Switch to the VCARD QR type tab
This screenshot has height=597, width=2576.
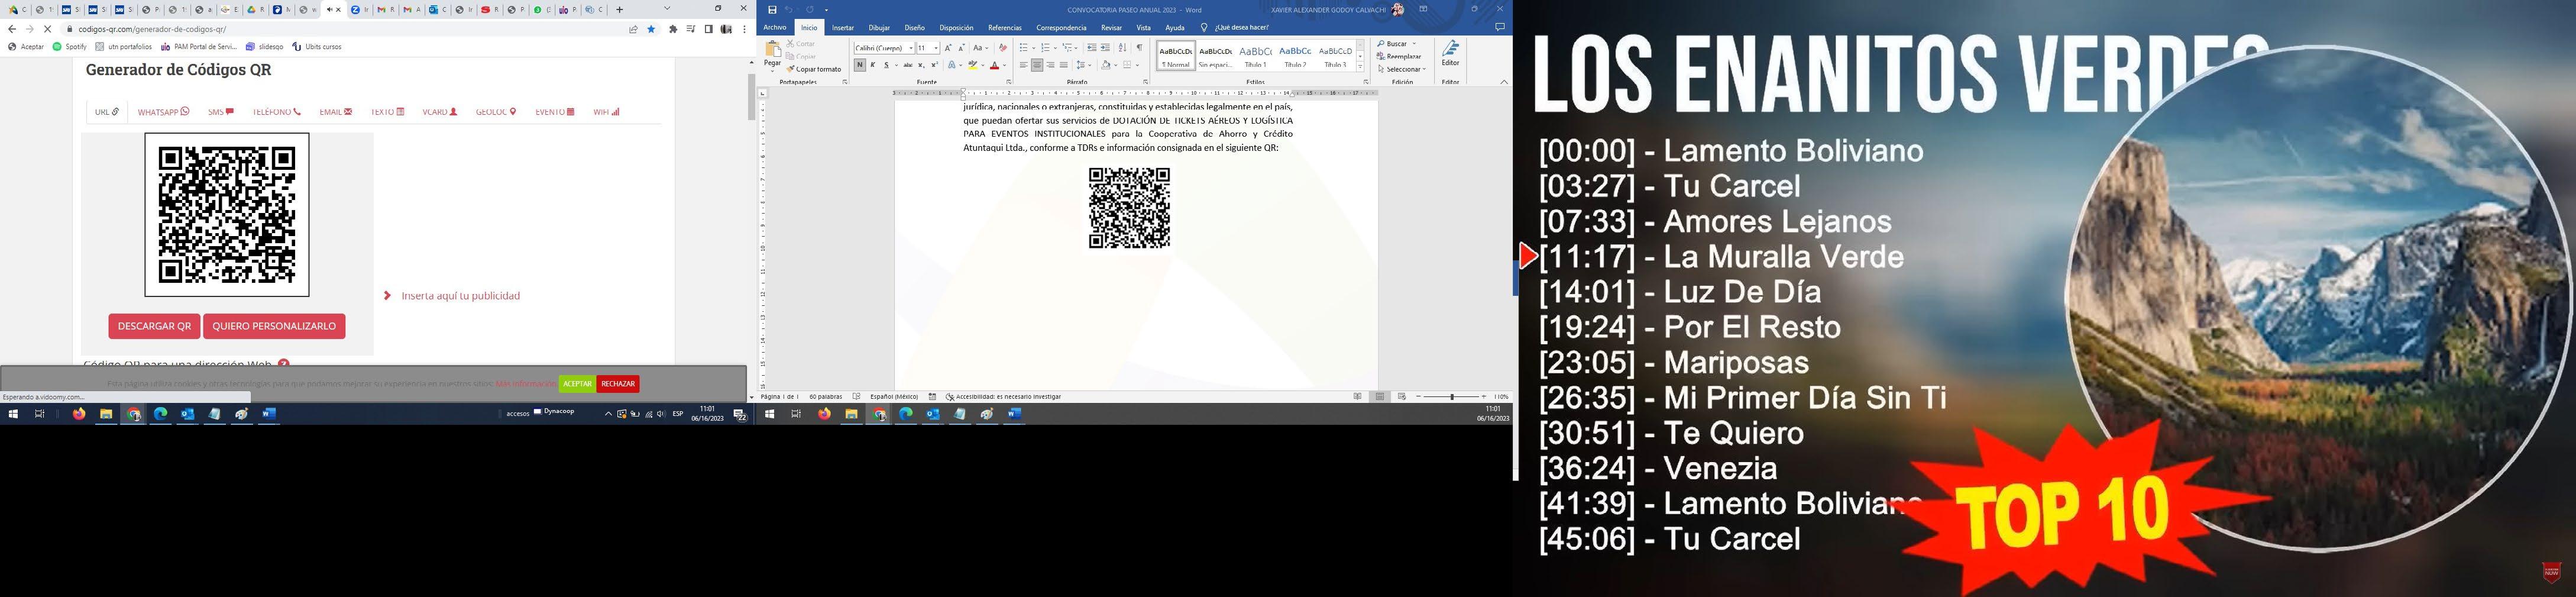pos(439,112)
